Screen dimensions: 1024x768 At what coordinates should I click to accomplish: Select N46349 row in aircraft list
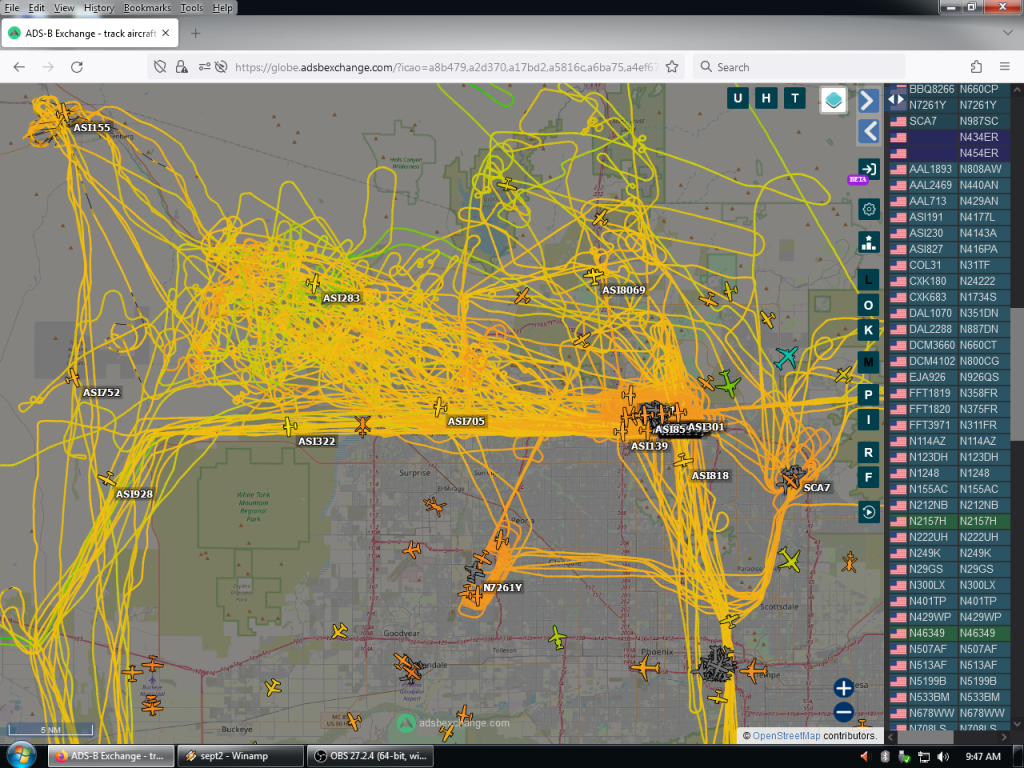point(950,633)
